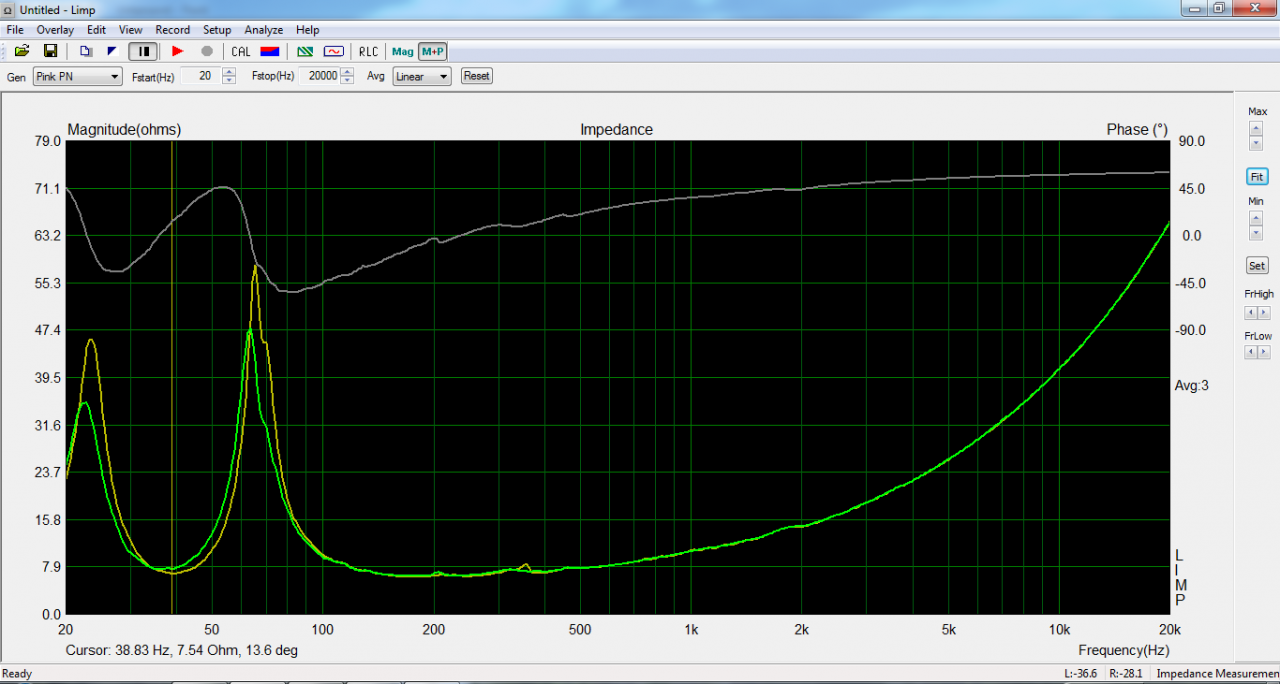Open the Record menu
Image resolution: width=1280 pixels, height=684 pixels.
[x=172, y=30]
